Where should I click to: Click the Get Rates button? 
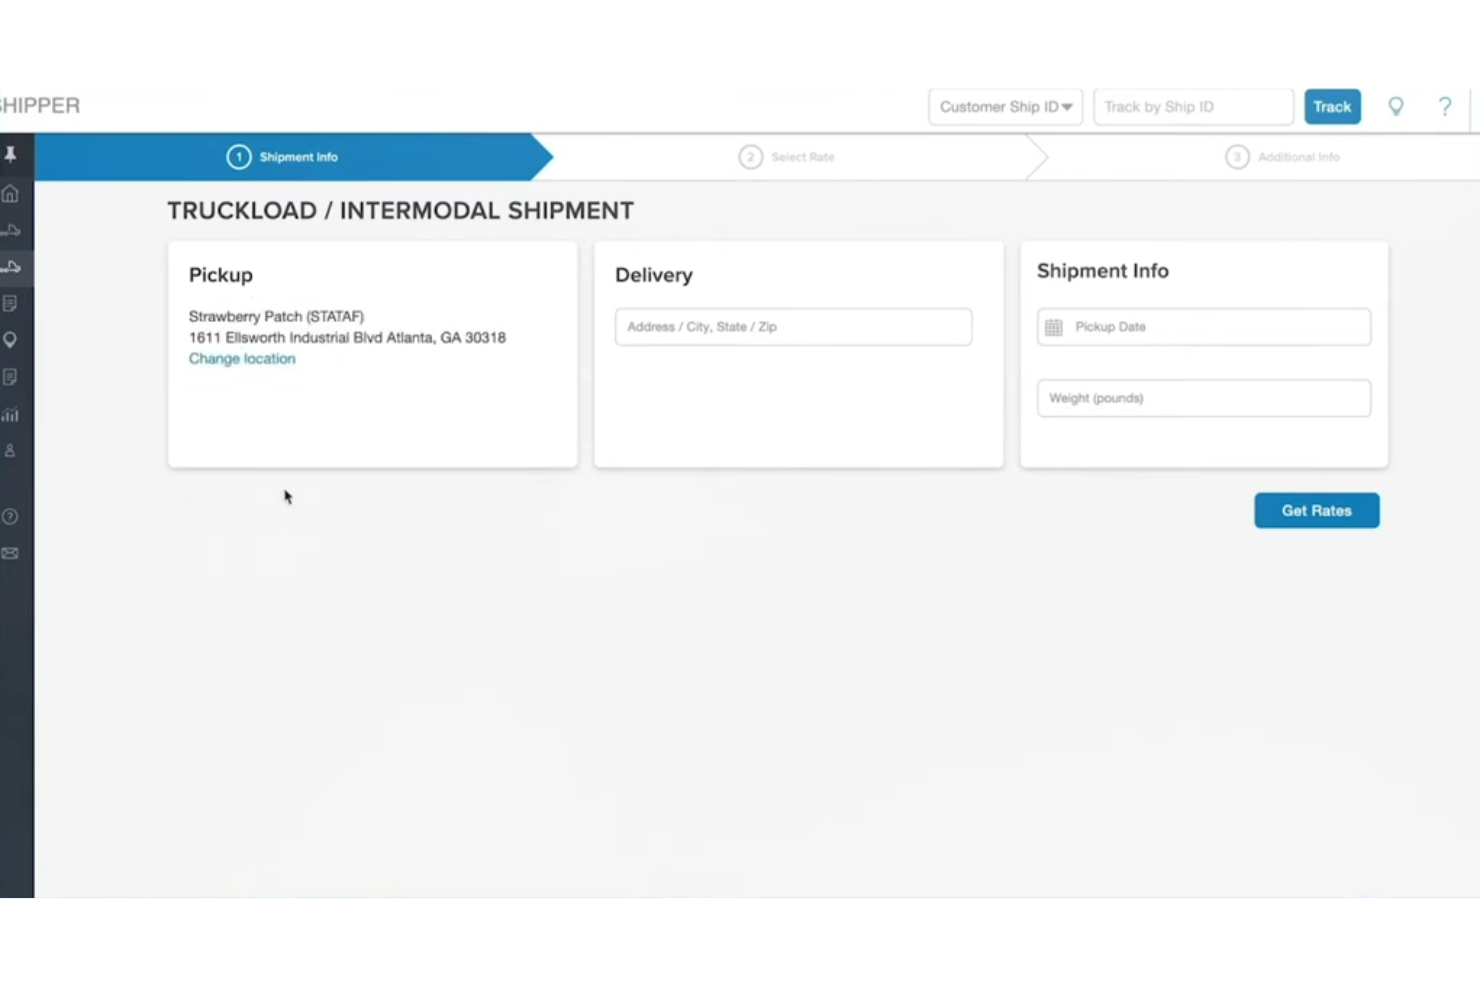click(1316, 510)
